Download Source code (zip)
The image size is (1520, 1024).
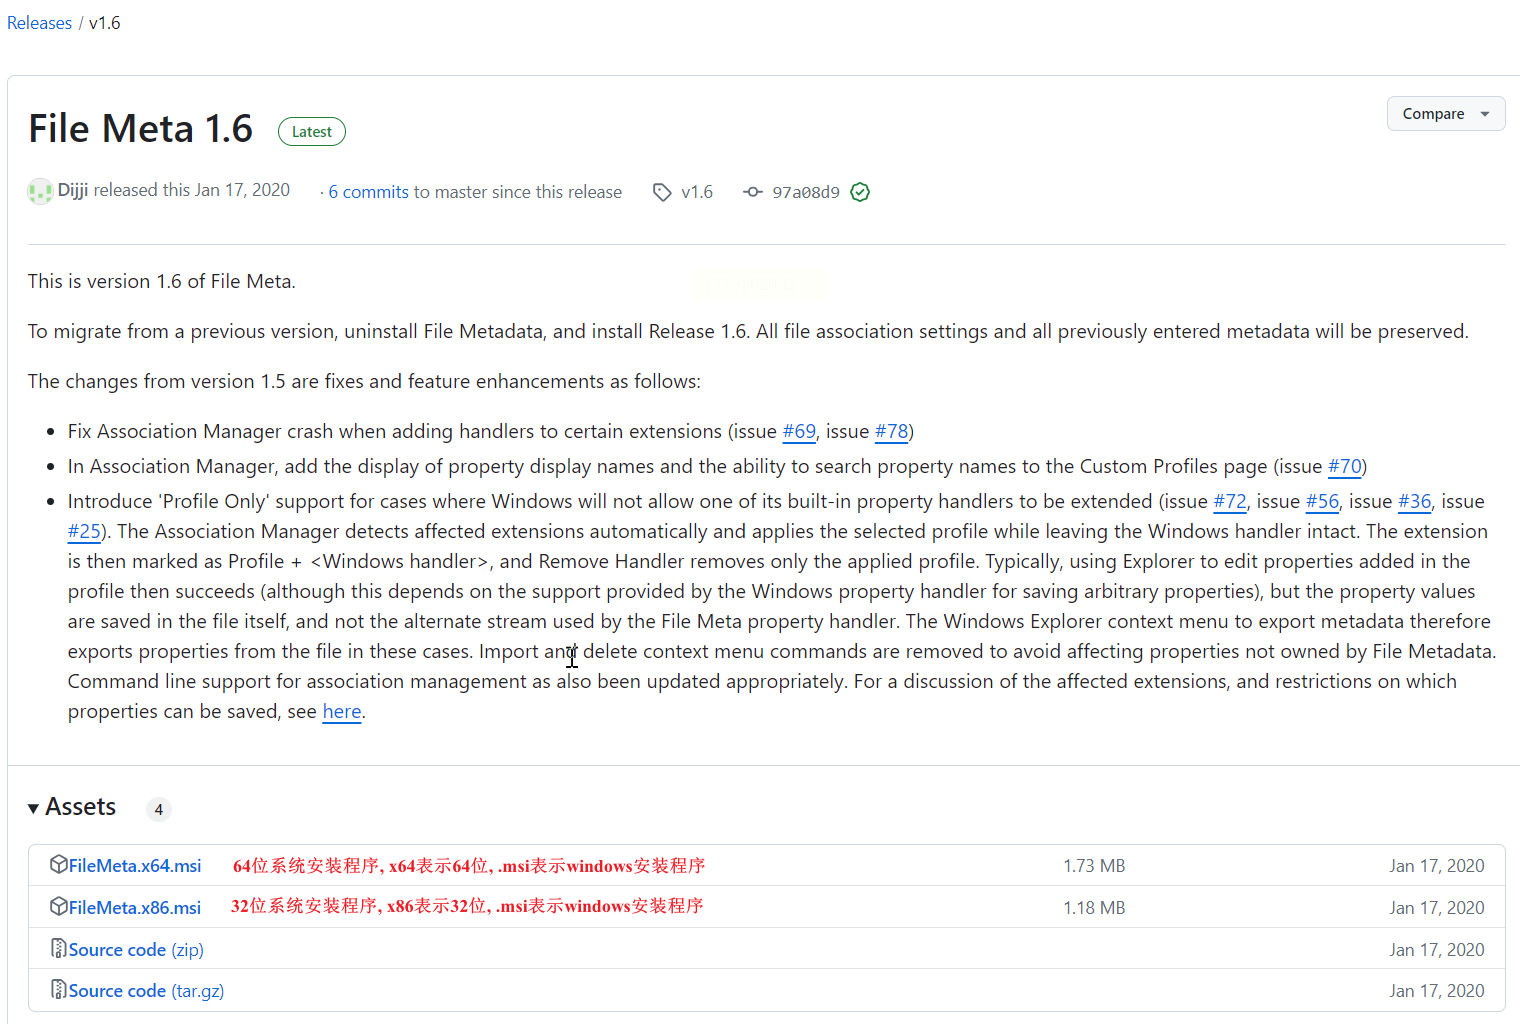point(136,949)
